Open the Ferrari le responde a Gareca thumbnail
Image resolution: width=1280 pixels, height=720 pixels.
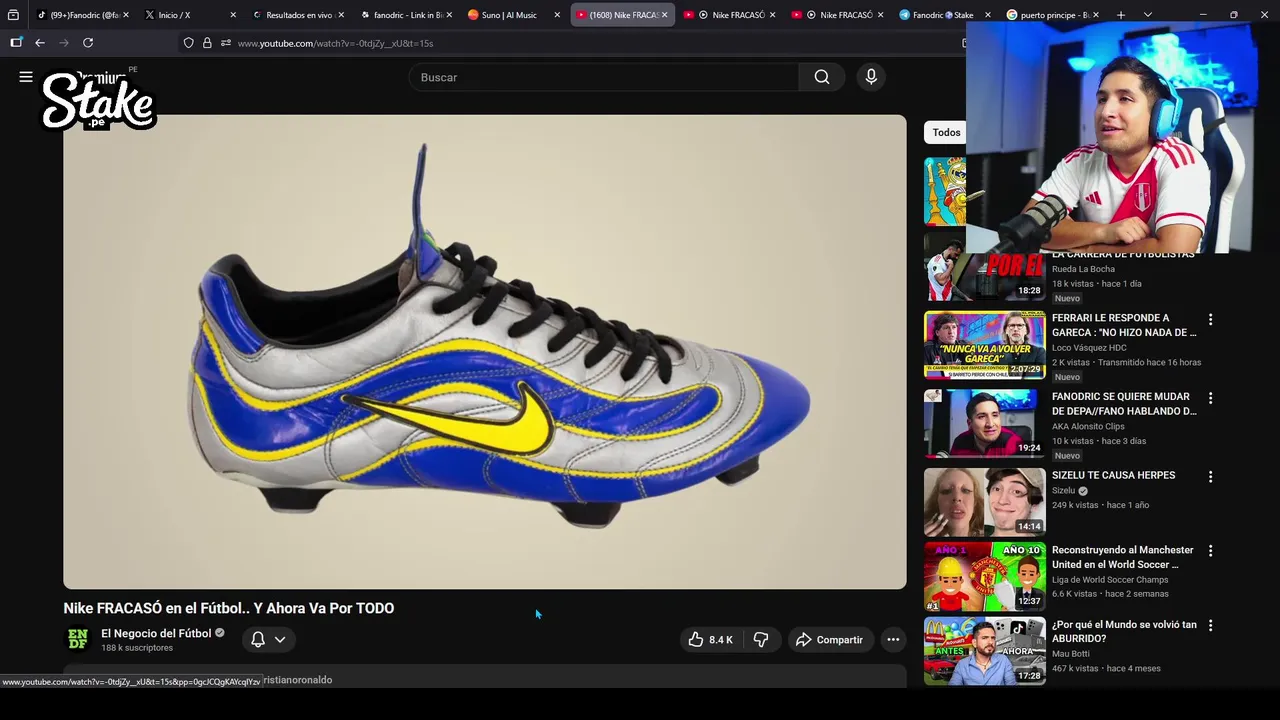(984, 345)
